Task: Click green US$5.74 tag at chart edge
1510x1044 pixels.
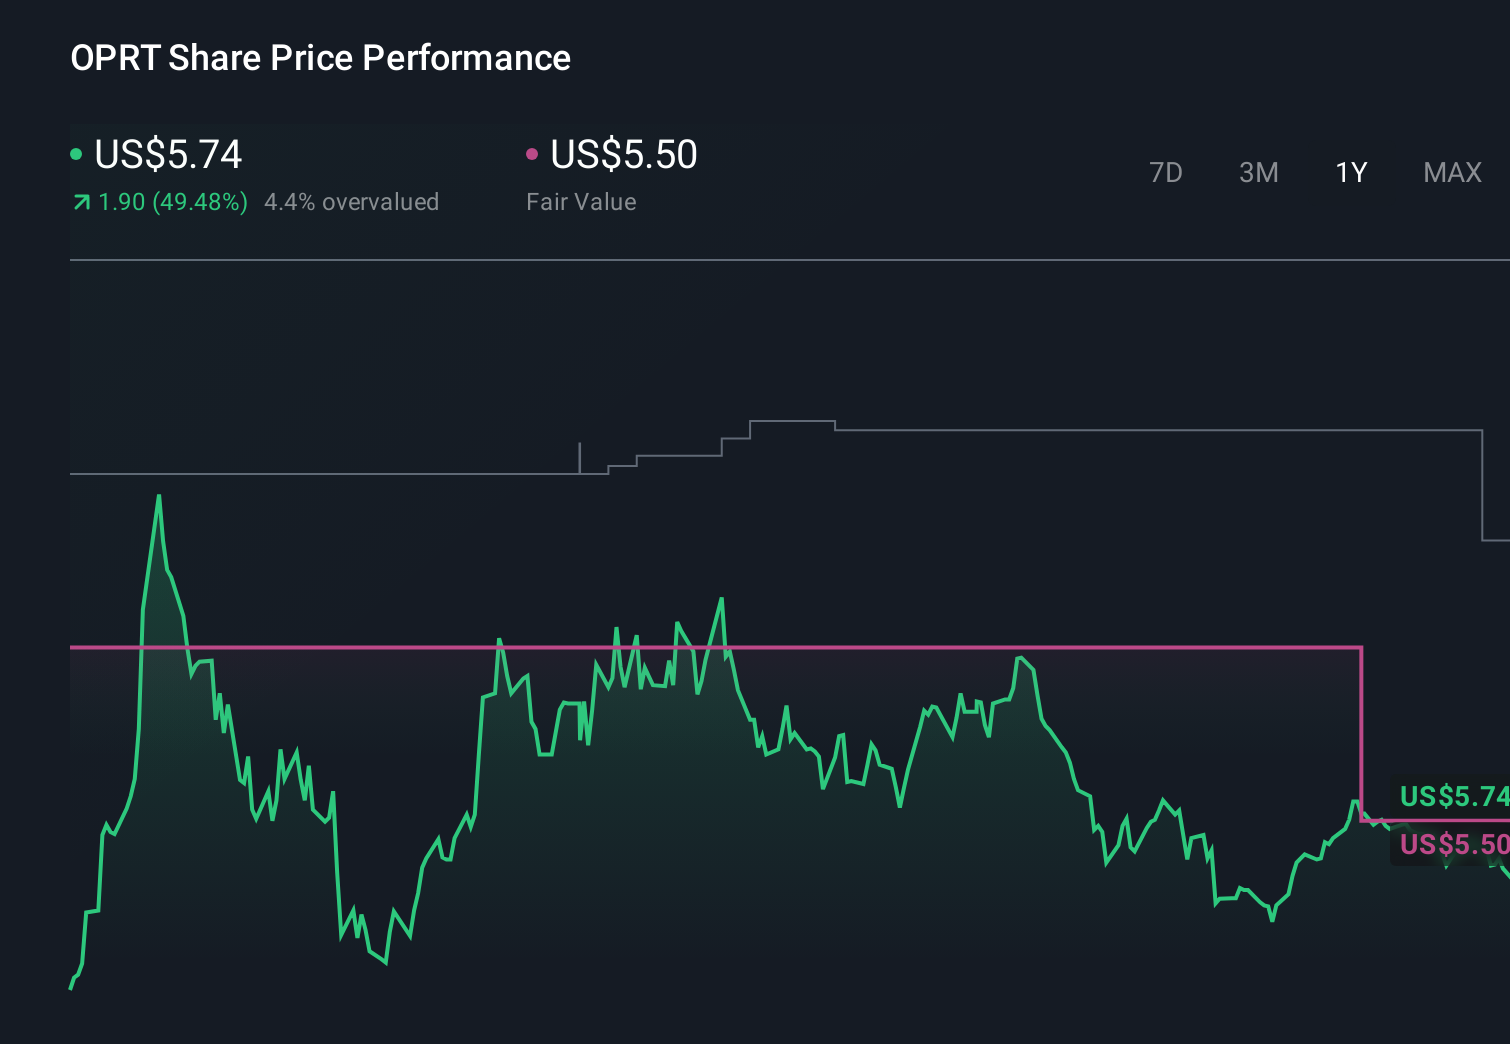Action: coord(1454,796)
